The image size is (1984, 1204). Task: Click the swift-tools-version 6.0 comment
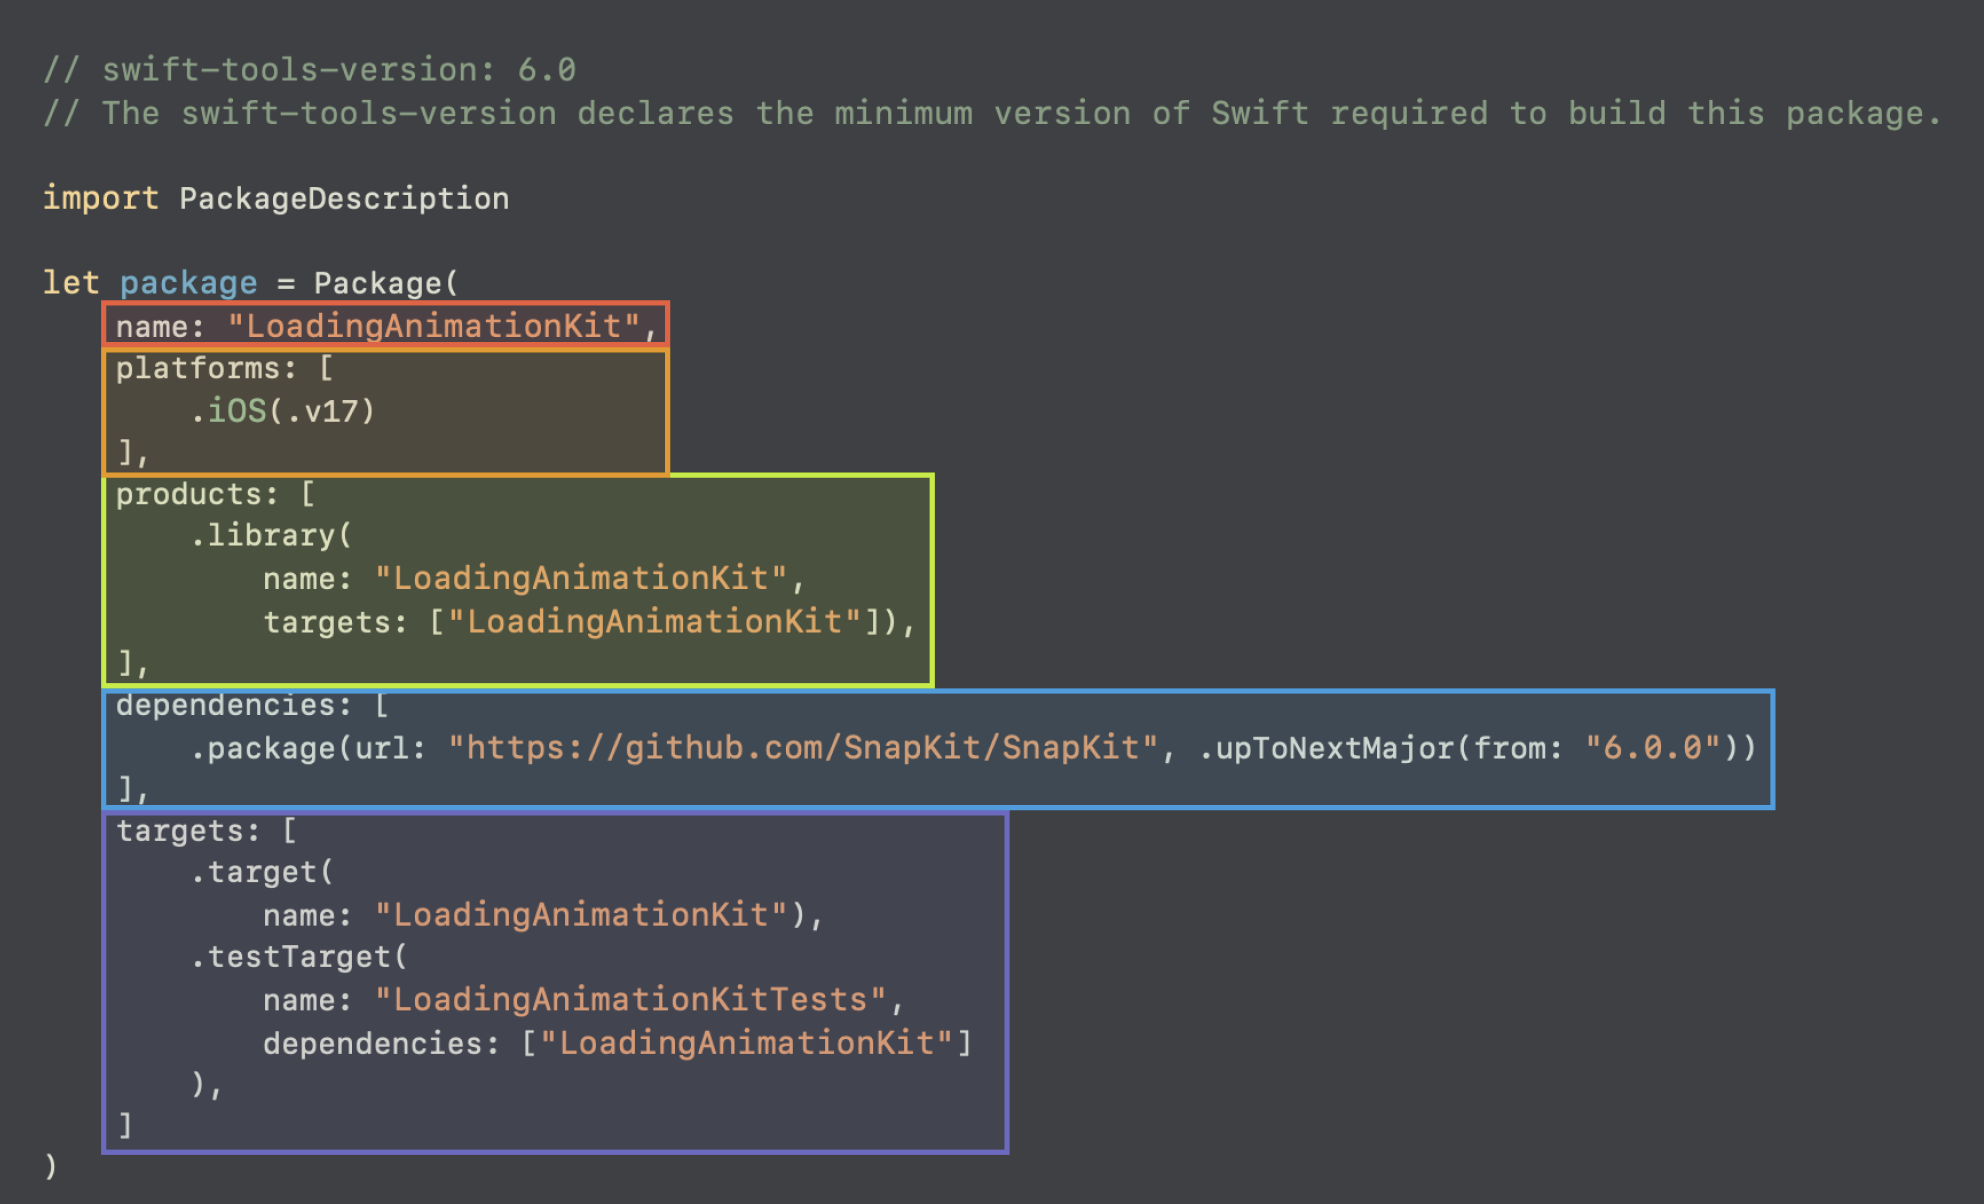309,70
